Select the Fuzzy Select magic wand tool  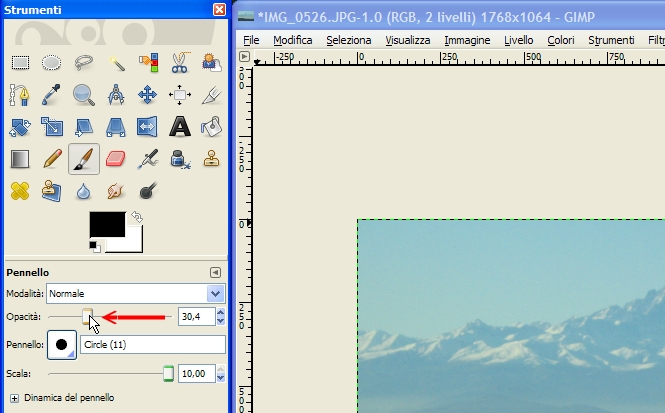[116, 63]
